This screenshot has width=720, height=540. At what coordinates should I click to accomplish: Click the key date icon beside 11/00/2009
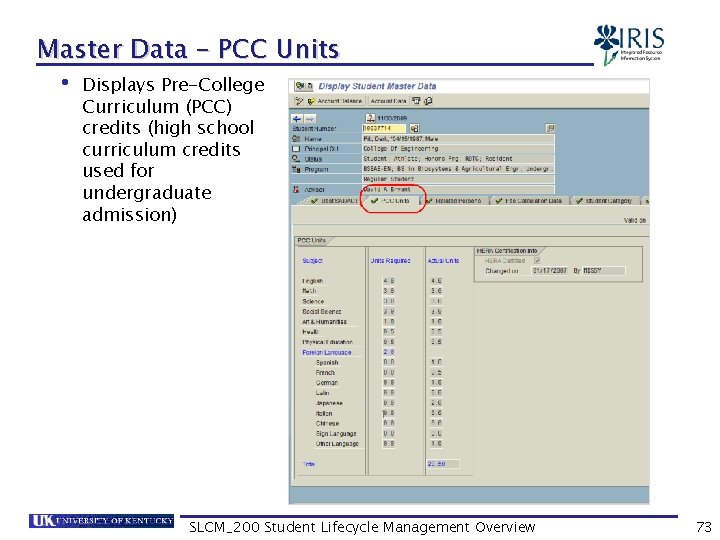[x=371, y=118]
